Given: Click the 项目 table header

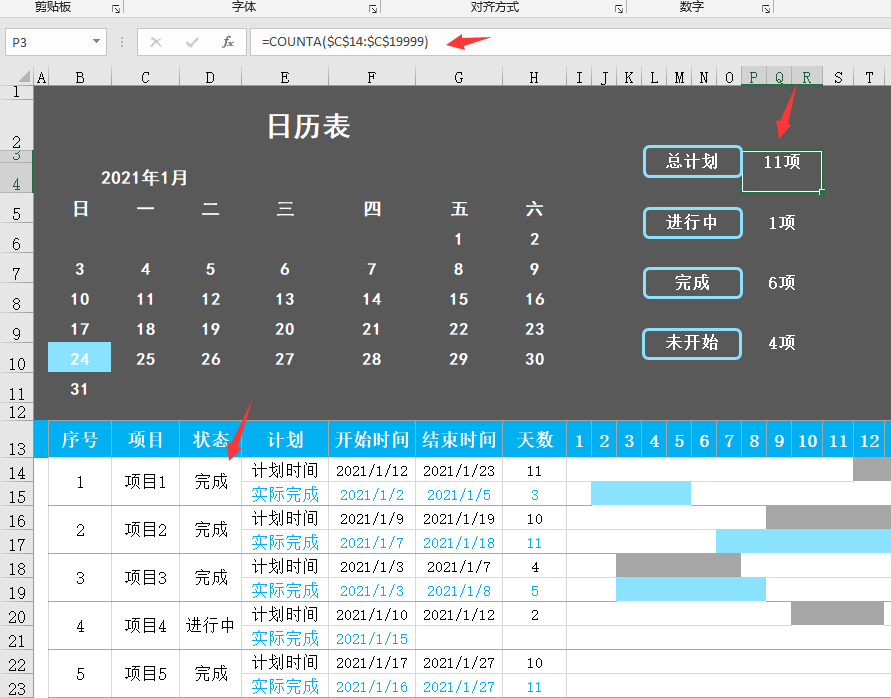Looking at the screenshot, I should click(145, 439).
